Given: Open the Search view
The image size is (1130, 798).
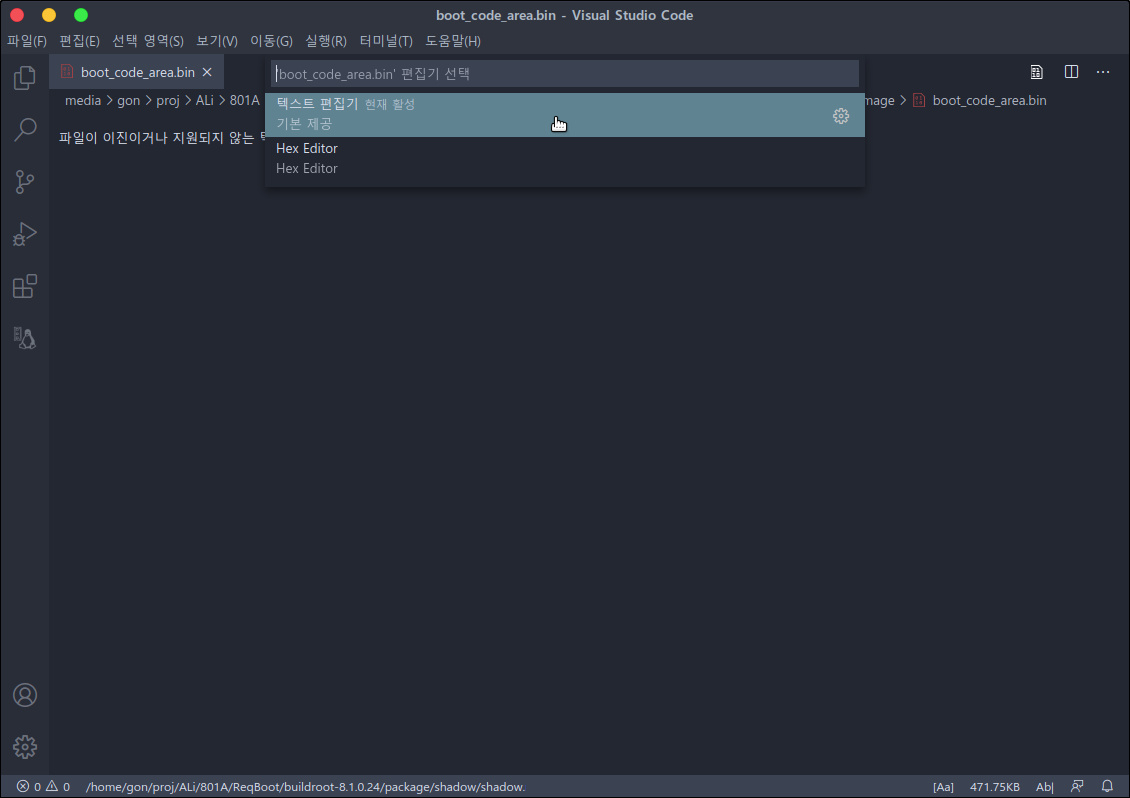Looking at the screenshot, I should (24, 130).
